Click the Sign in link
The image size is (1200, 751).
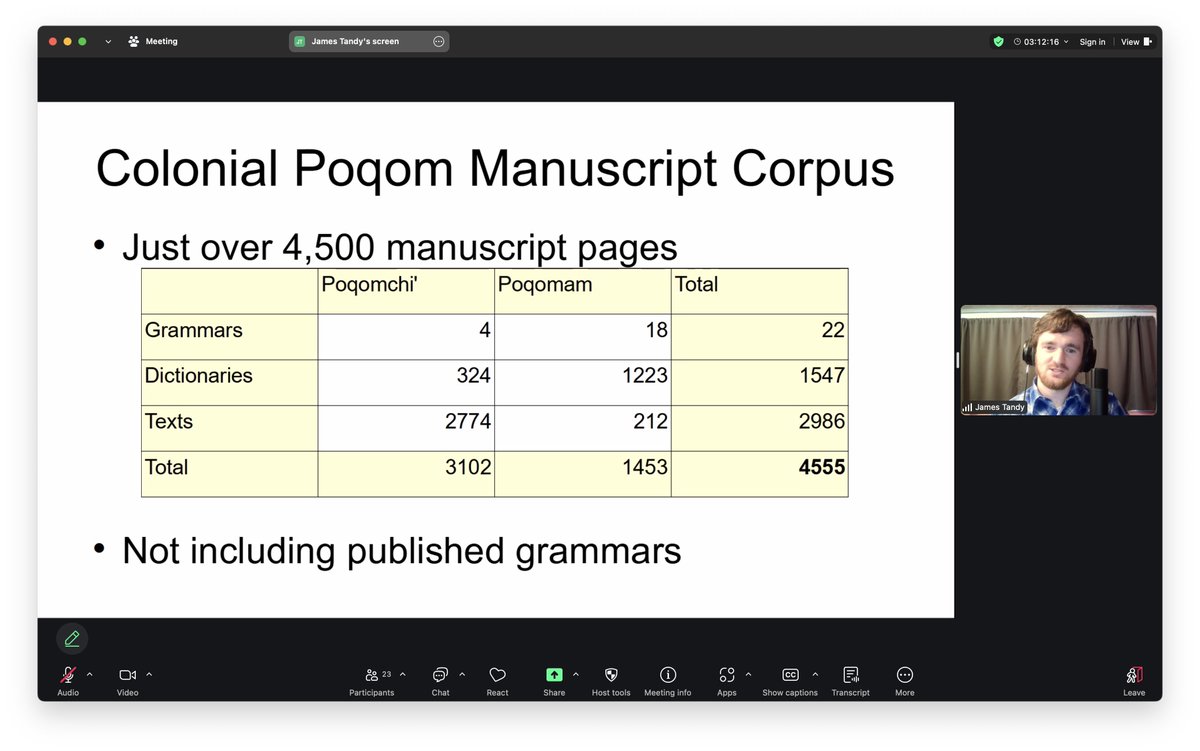click(x=1091, y=41)
